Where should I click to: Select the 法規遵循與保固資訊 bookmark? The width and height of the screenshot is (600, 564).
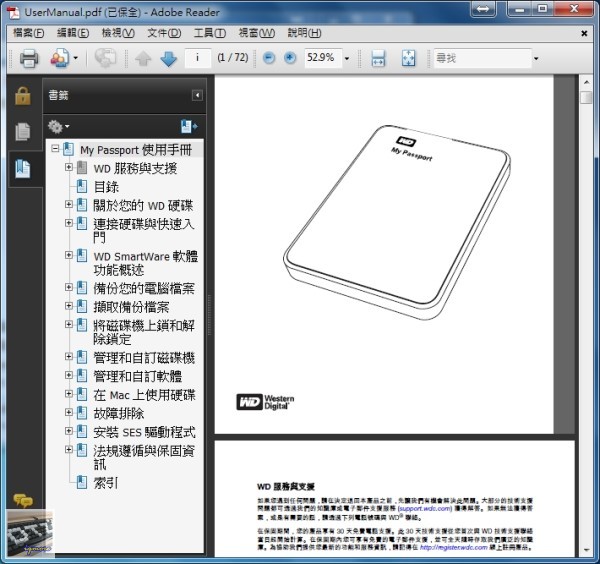tap(144, 458)
